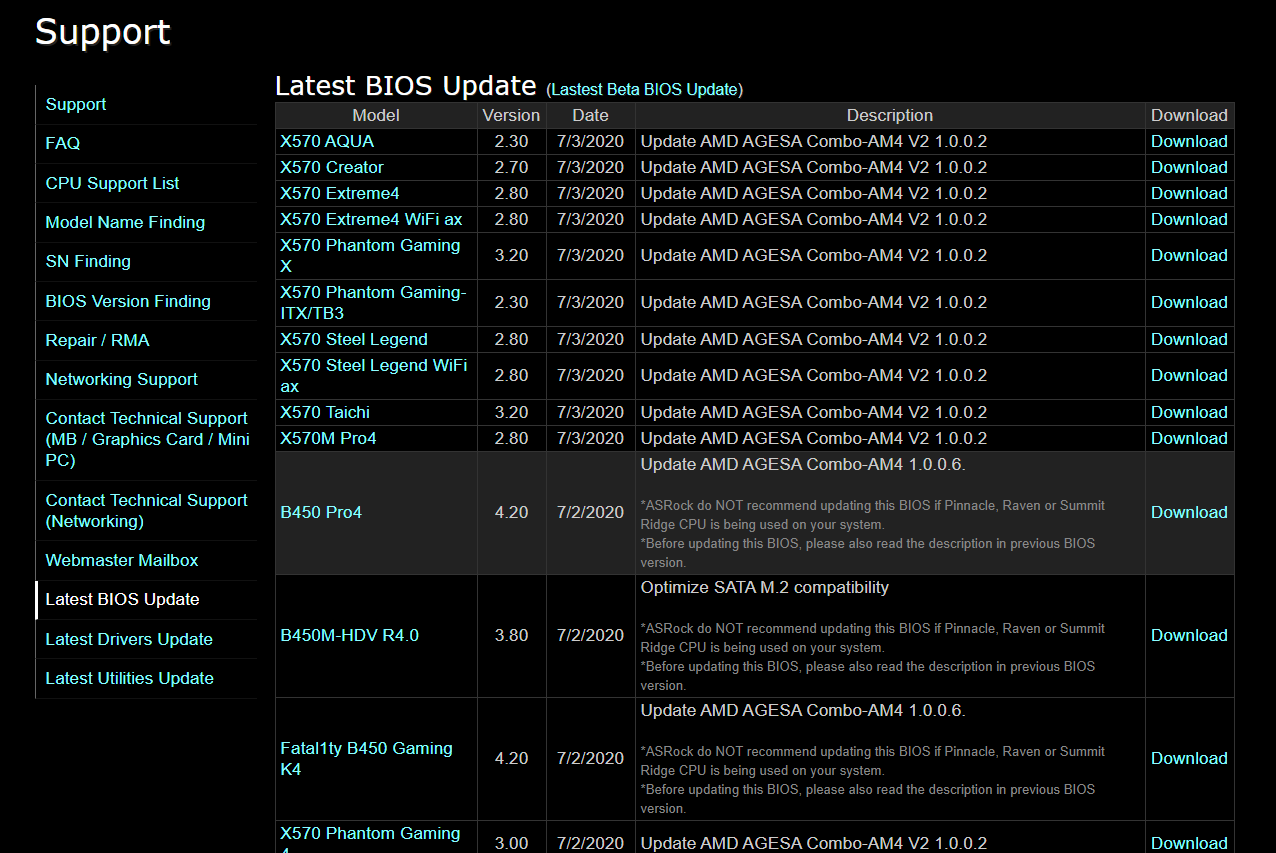Open Lastest Beta BIOS Update link

[x=645, y=89]
